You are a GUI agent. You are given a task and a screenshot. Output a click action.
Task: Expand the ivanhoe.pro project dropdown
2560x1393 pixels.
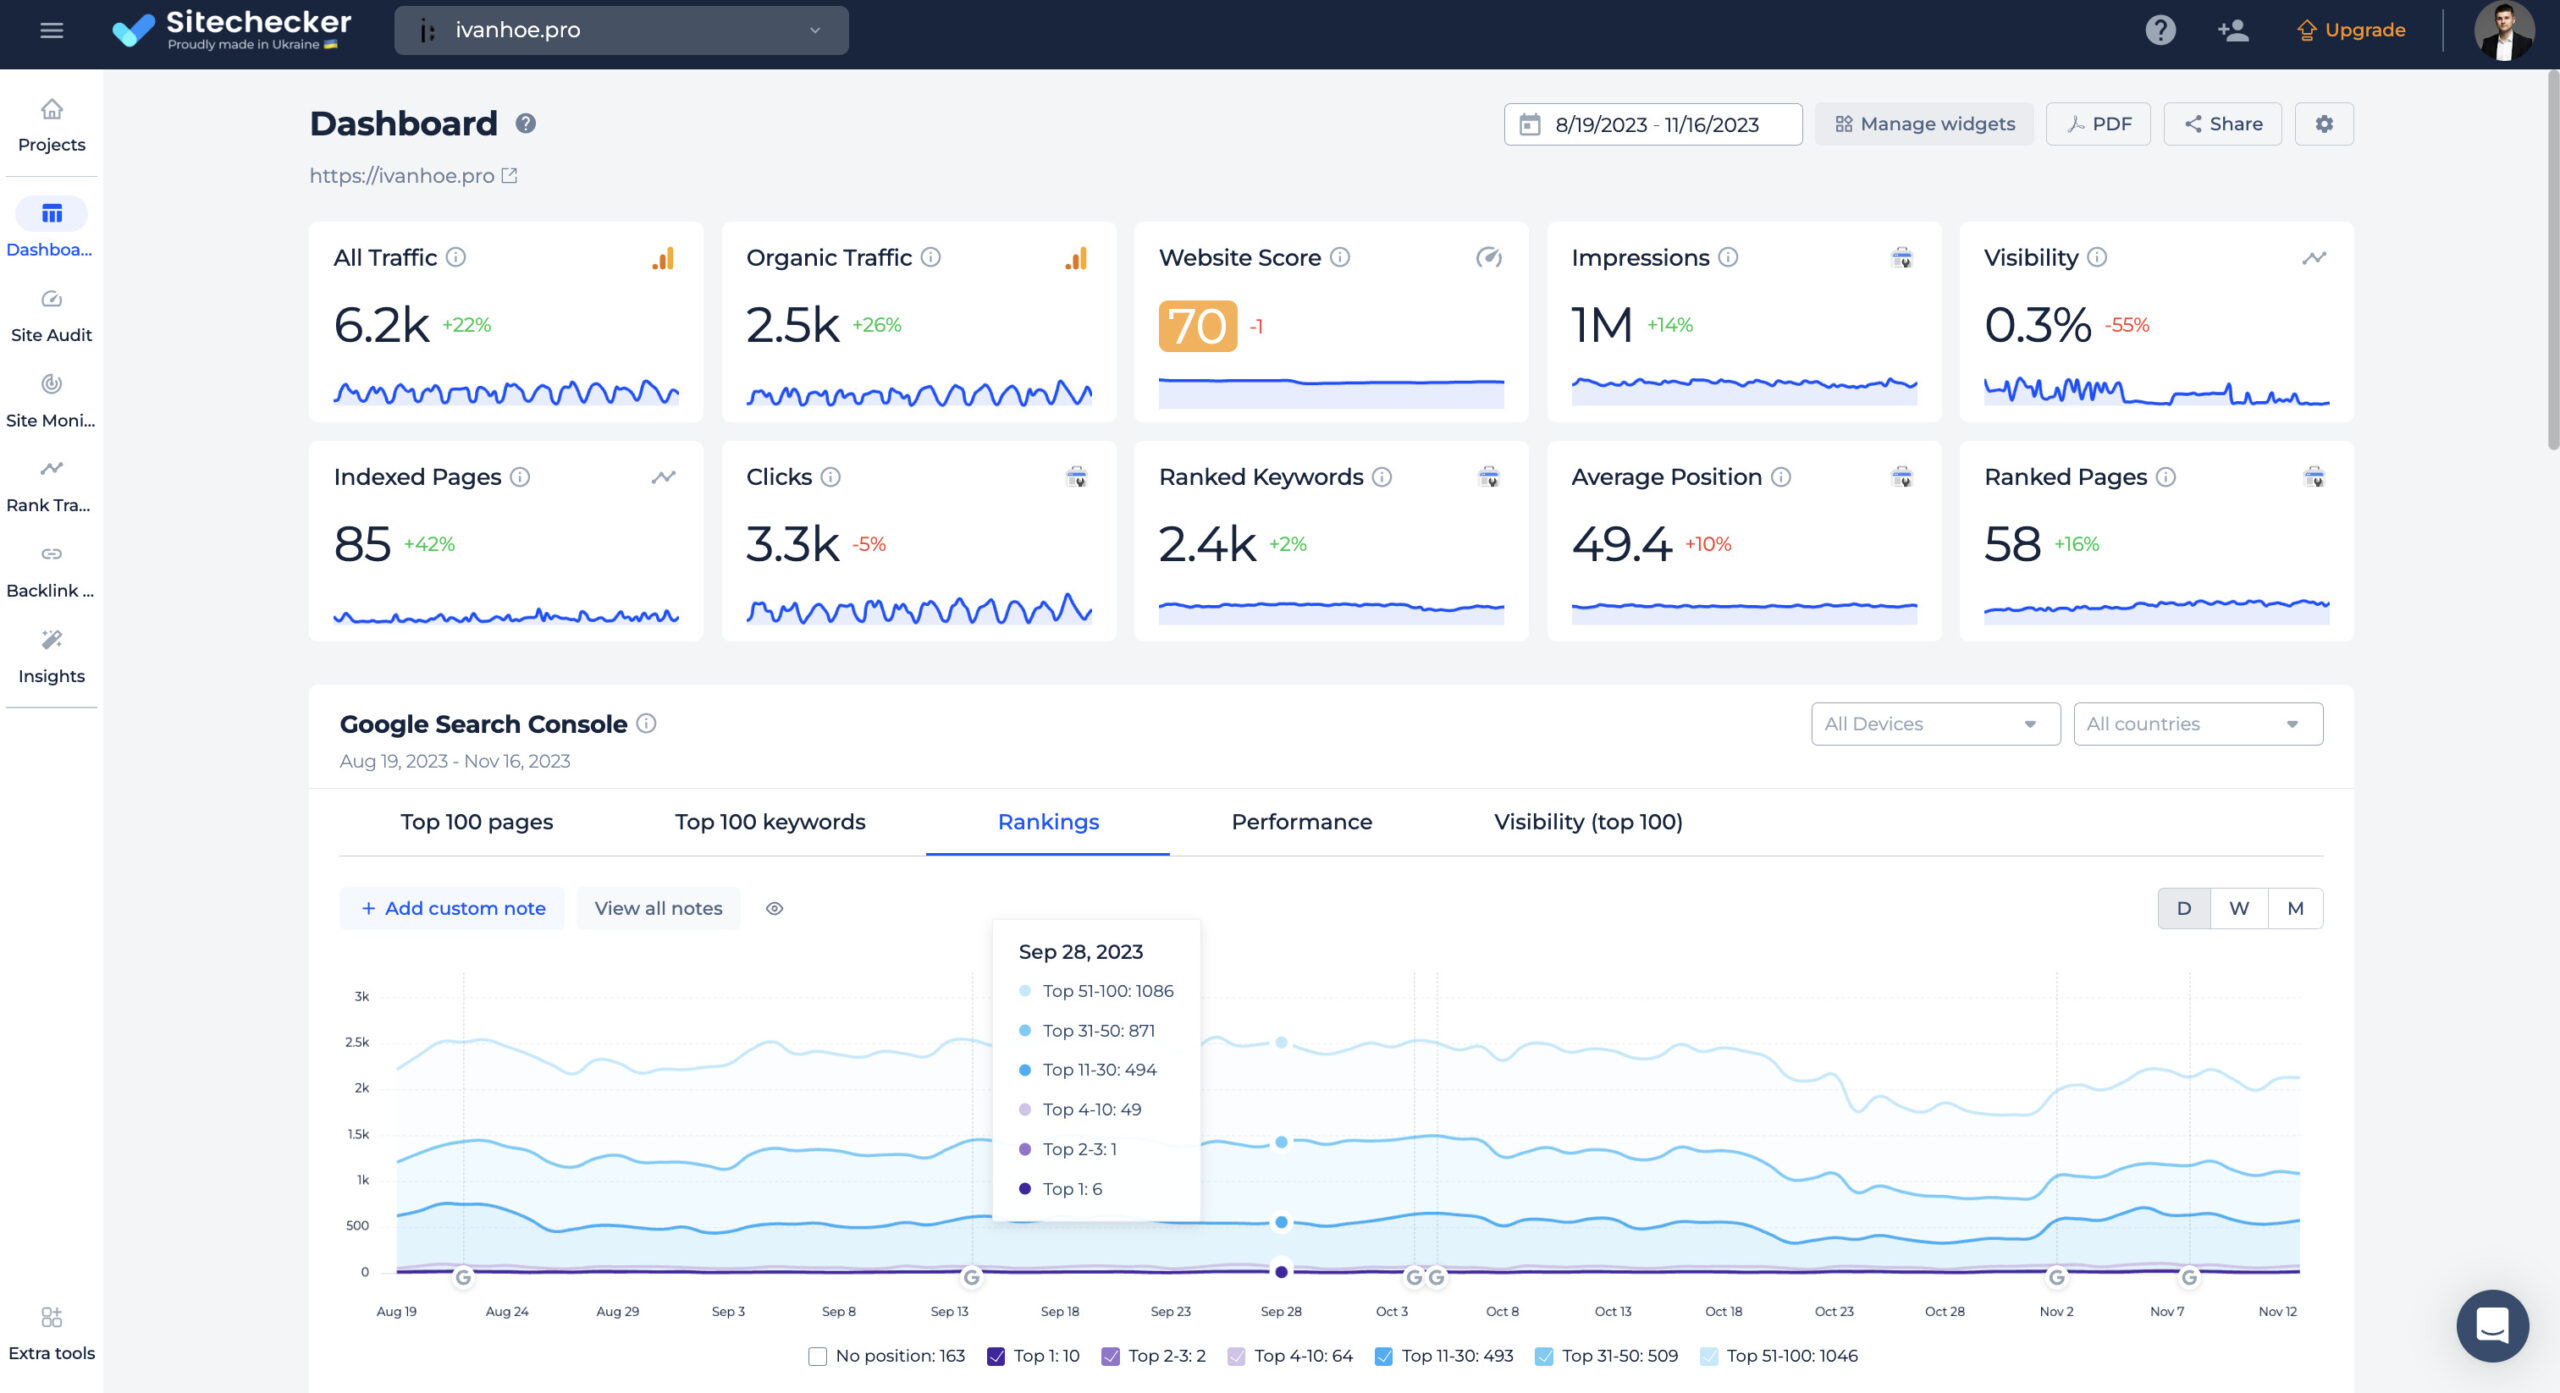pos(620,30)
